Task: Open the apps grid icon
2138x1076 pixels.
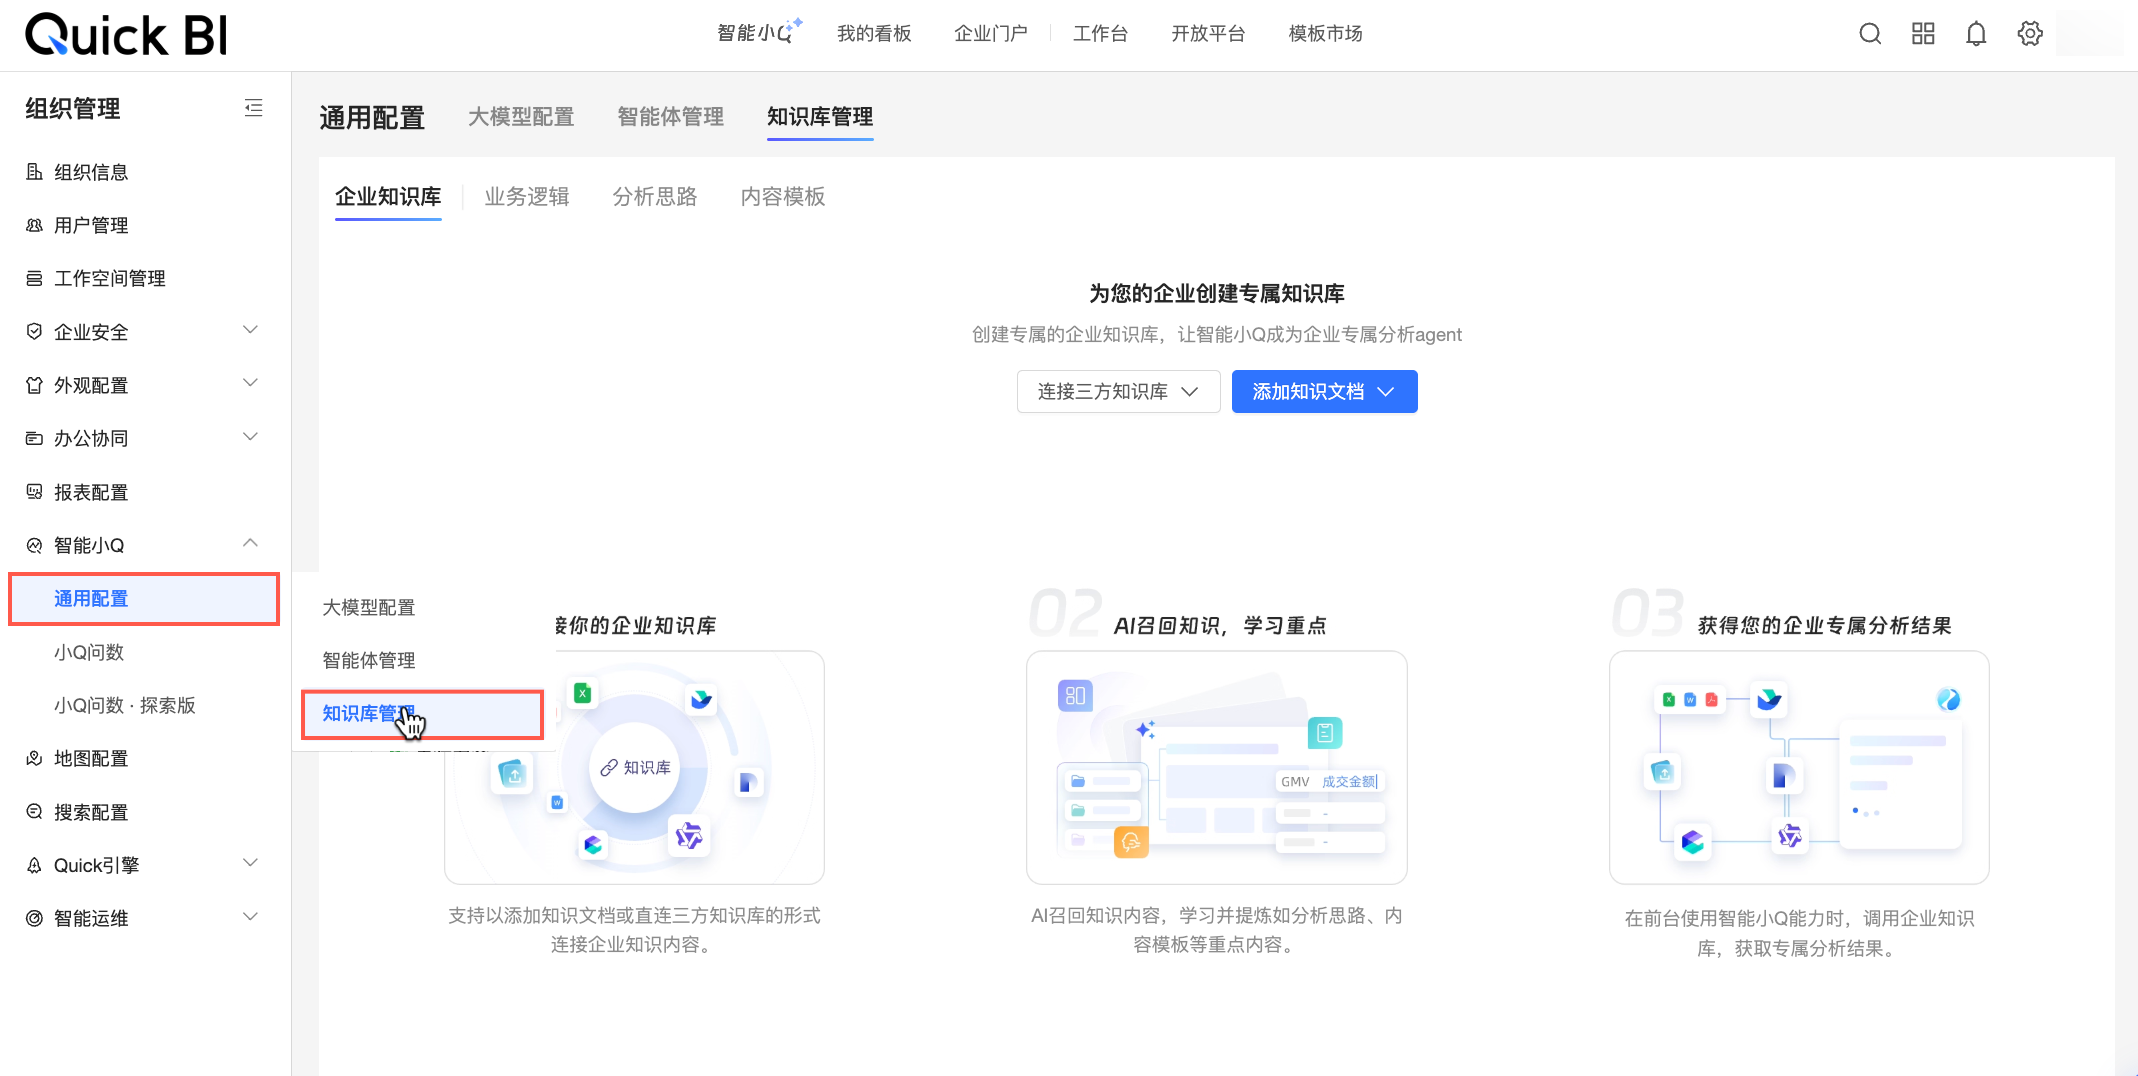Action: point(1923,34)
